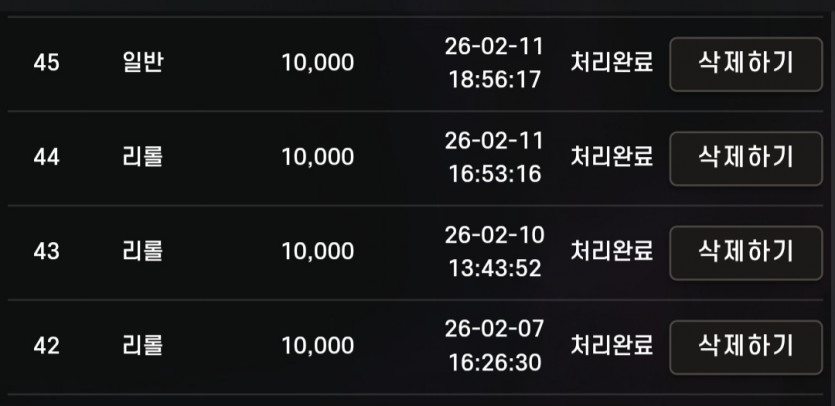Click the 10,000 amount in row 43
The height and width of the screenshot is (406, 835).
point(317,251)
